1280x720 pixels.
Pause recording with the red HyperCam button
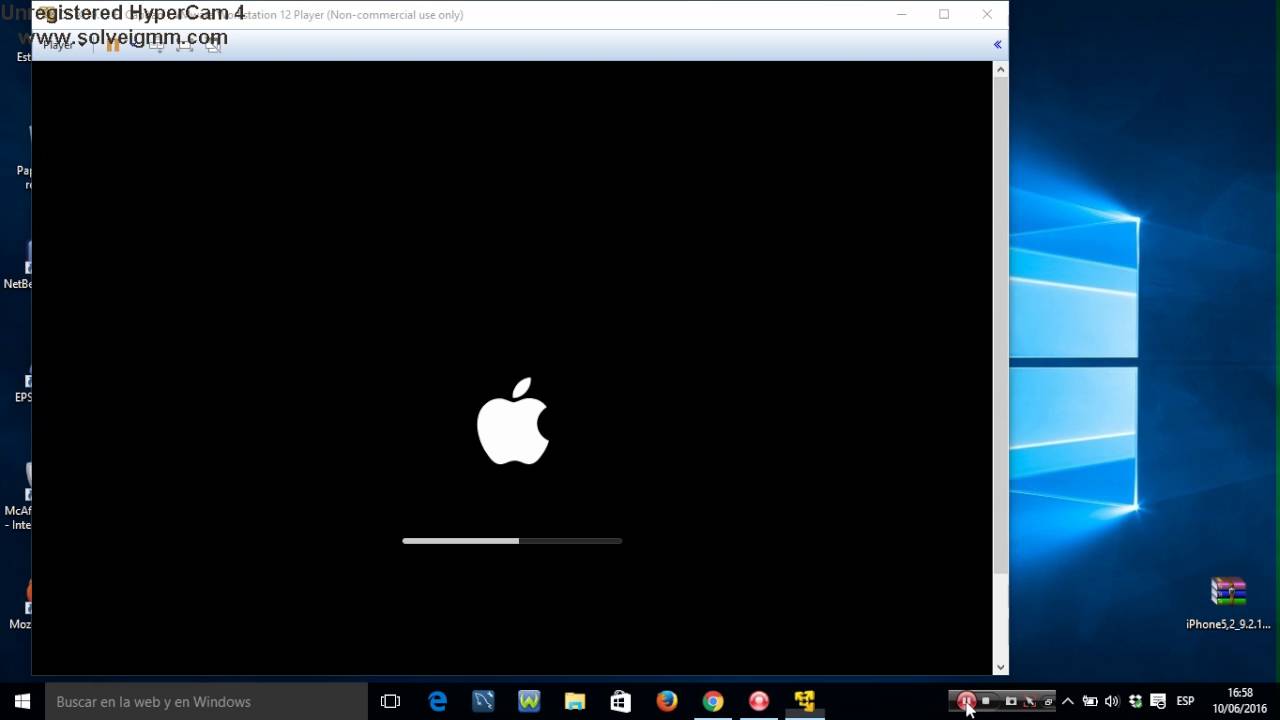pyautogui.click(x=966, y=701)
